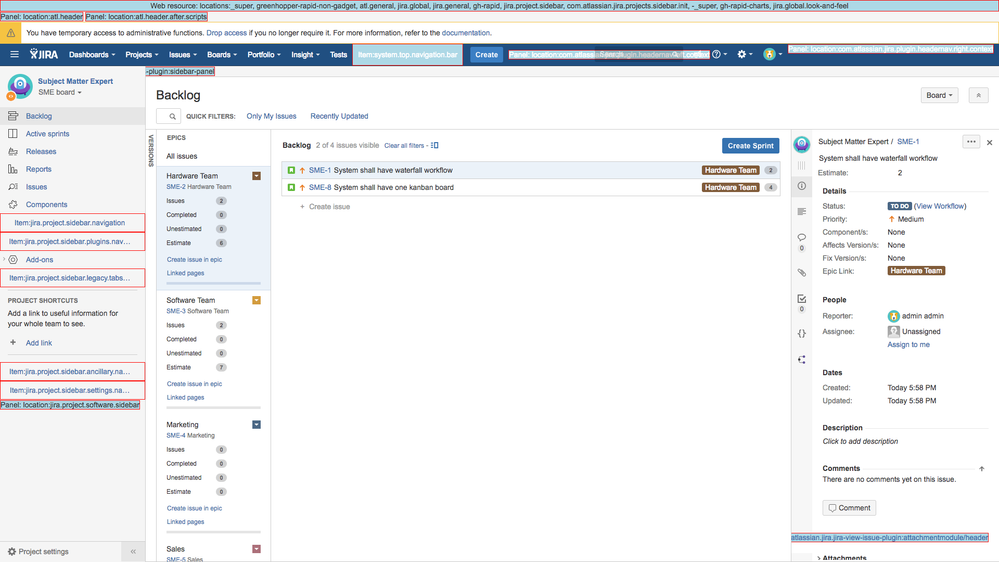Image resolution: width=999 pixels, height=562 pixels.
Task: Open the hamburger app switcher menu
Action: click(x=14, y=55)
